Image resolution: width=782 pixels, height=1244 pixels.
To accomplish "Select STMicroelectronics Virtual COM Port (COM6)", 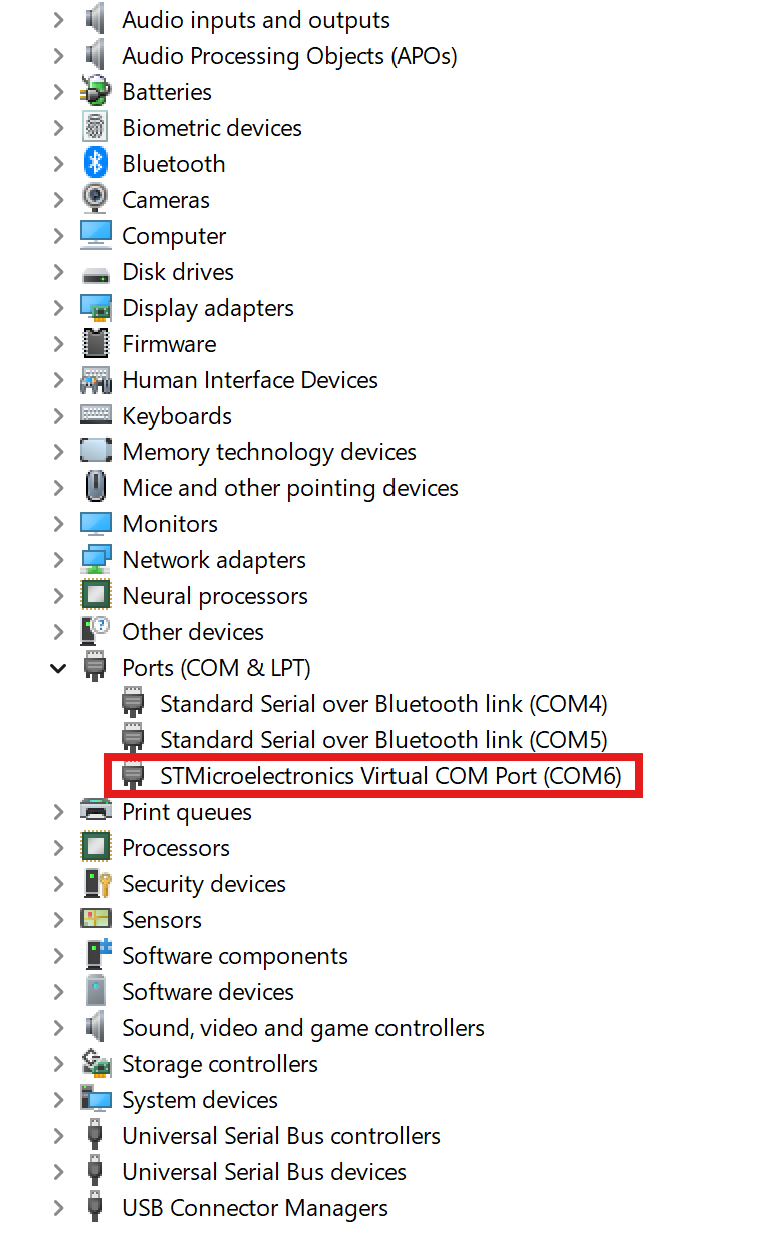I will click(x=391, y=776).
